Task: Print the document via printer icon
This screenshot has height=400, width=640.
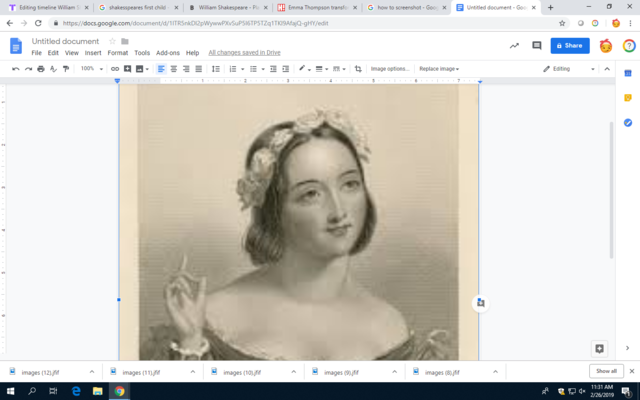Action: pos(41,69)
